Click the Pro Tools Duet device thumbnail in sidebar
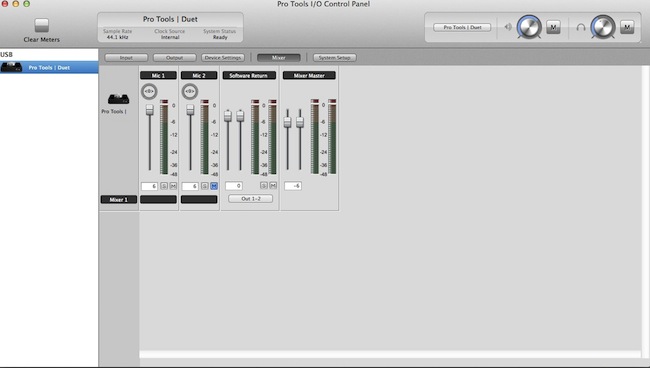 tap(11, 67)
